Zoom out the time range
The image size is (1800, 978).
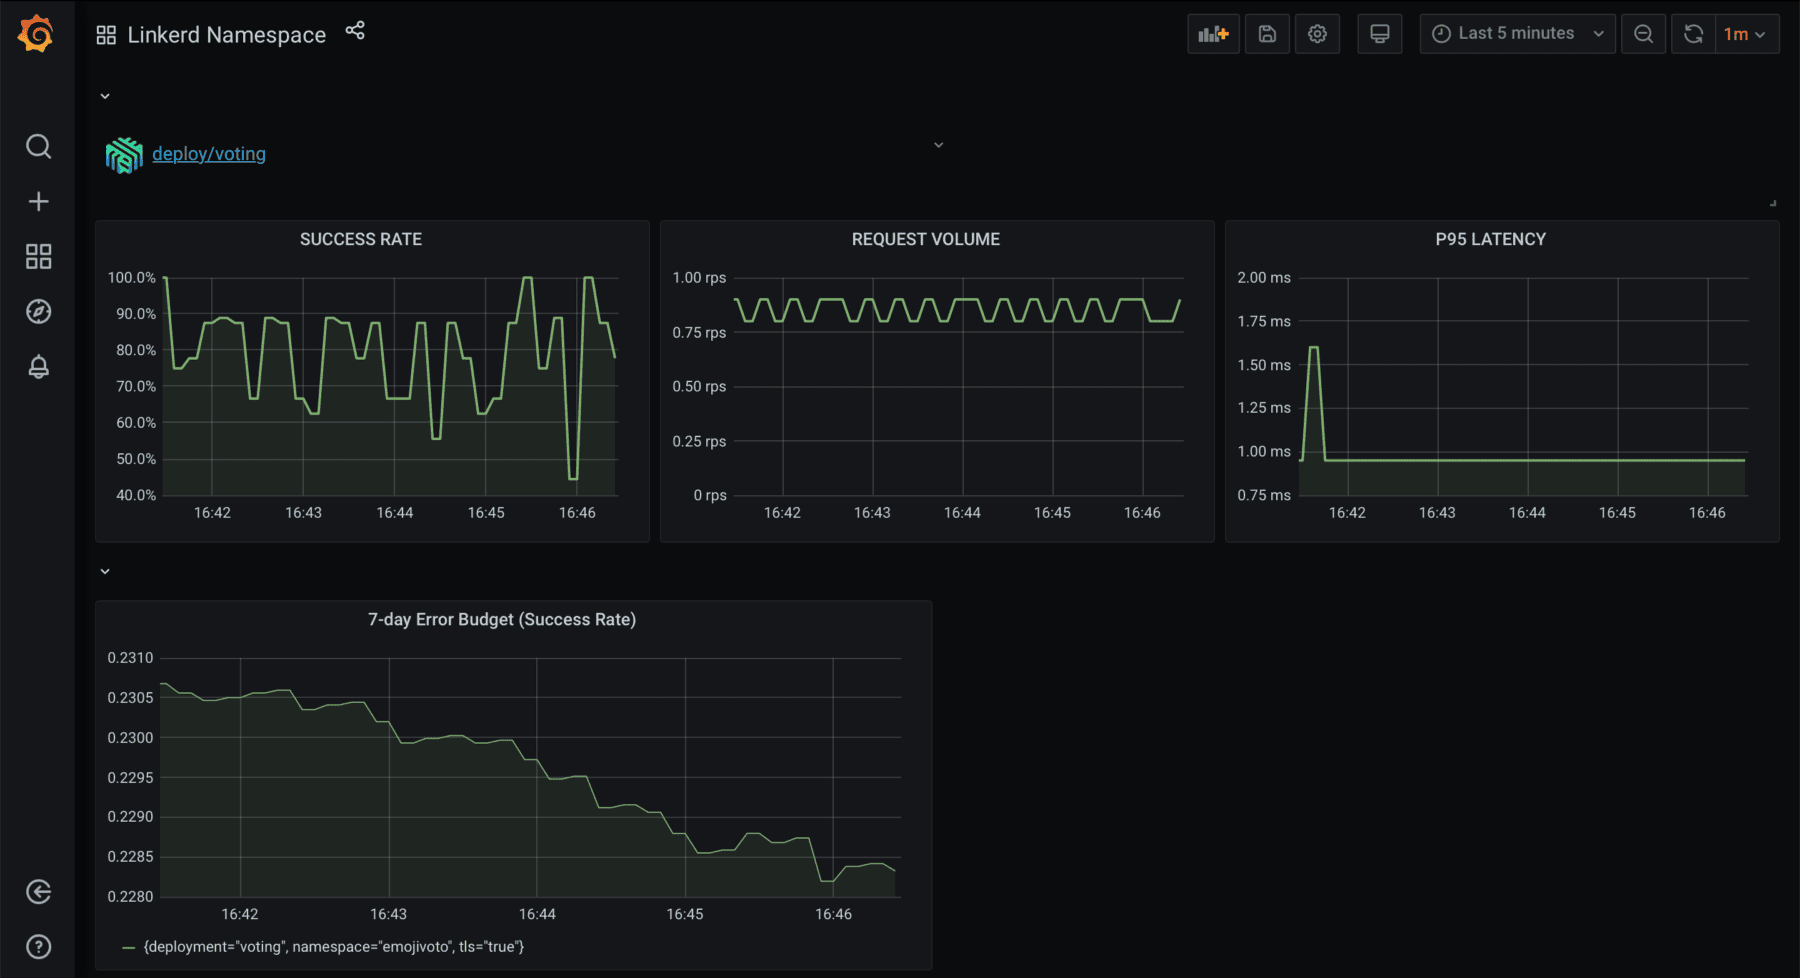click(x=1643, y=34)
